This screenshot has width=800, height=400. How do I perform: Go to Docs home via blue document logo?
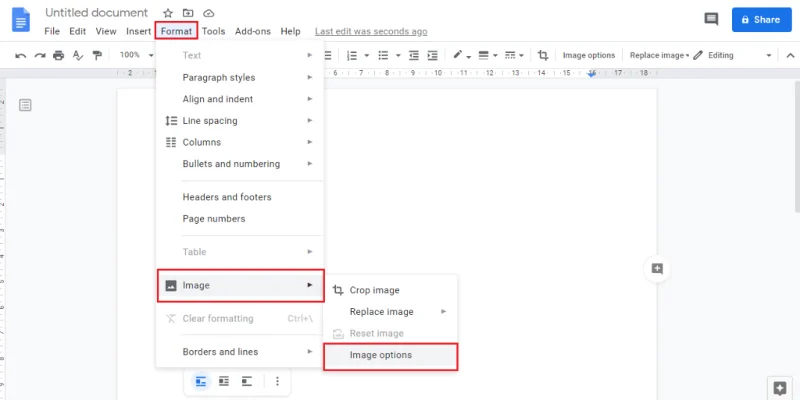[21, 20]
